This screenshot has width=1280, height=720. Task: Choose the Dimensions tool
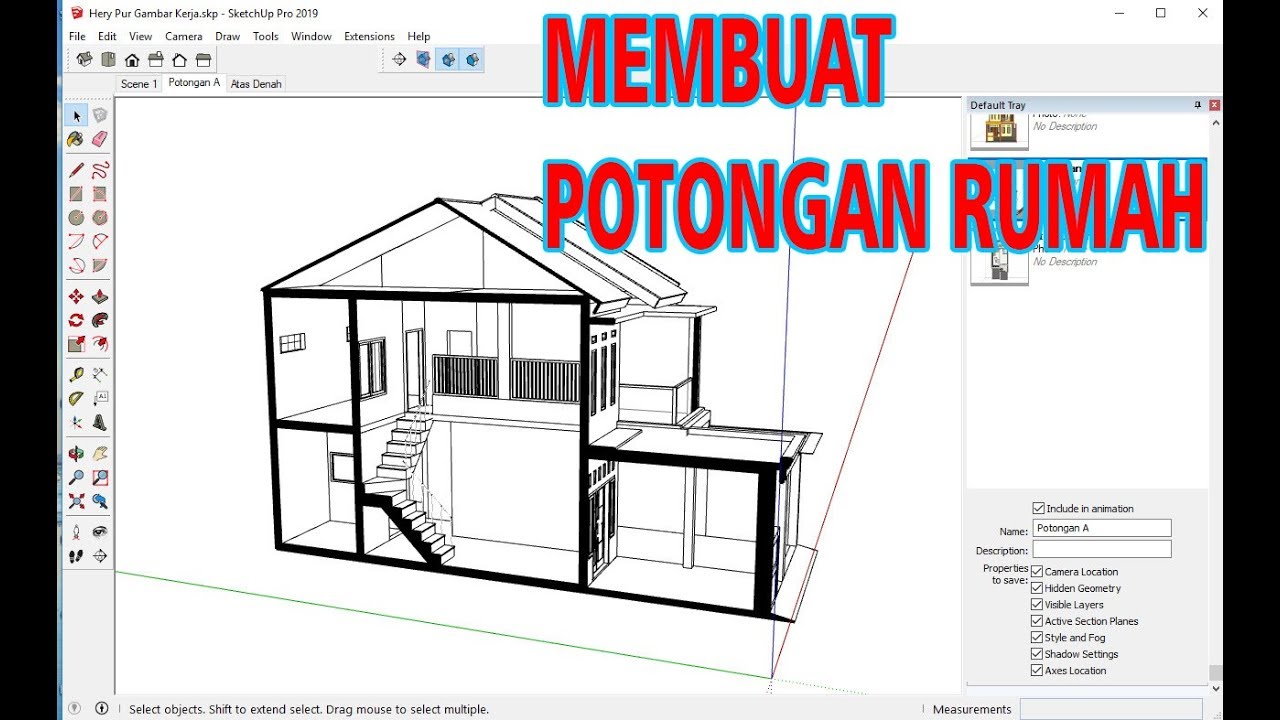click(100, 375)
